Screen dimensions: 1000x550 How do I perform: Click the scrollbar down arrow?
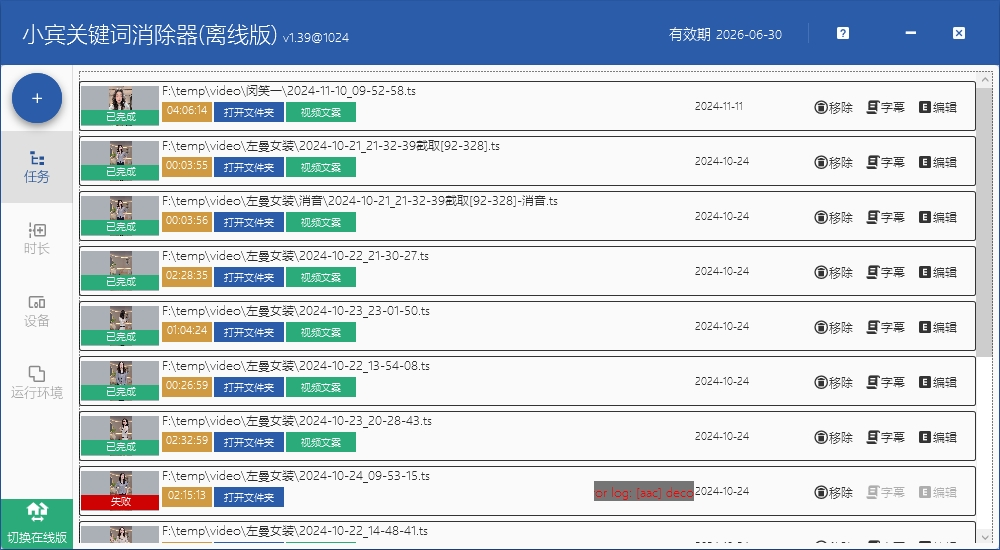point(984,537)
